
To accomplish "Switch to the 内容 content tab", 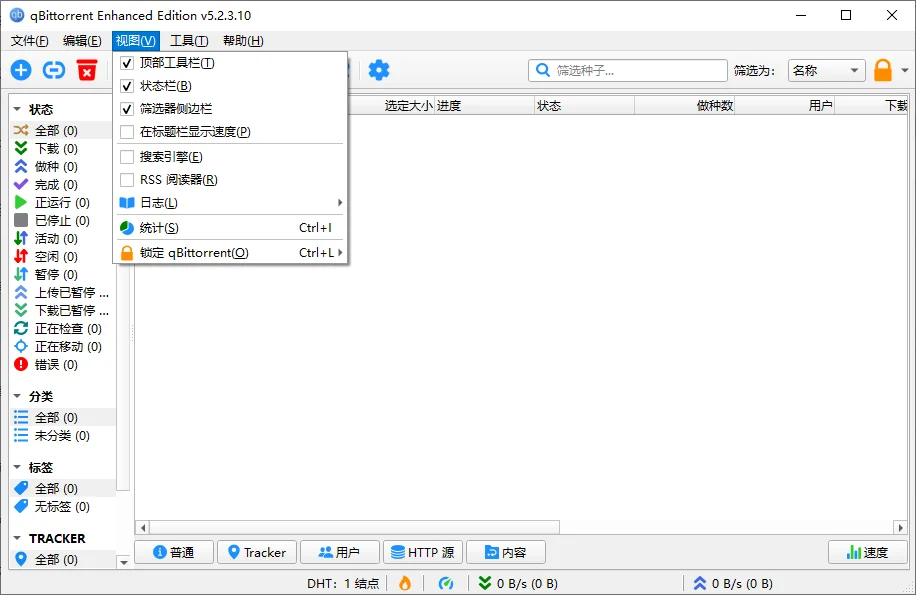I will coord(506,552).
